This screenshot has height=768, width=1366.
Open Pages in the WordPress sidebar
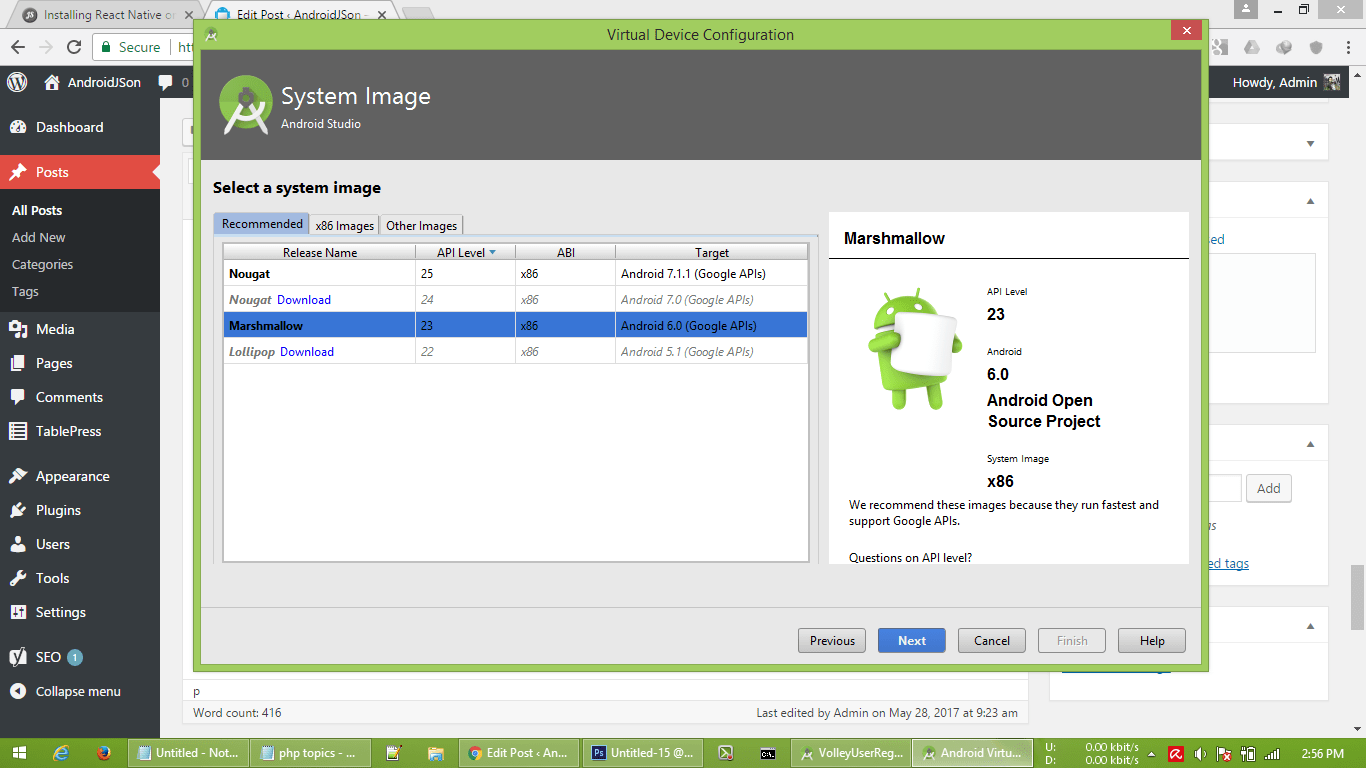tap(54, 363)
